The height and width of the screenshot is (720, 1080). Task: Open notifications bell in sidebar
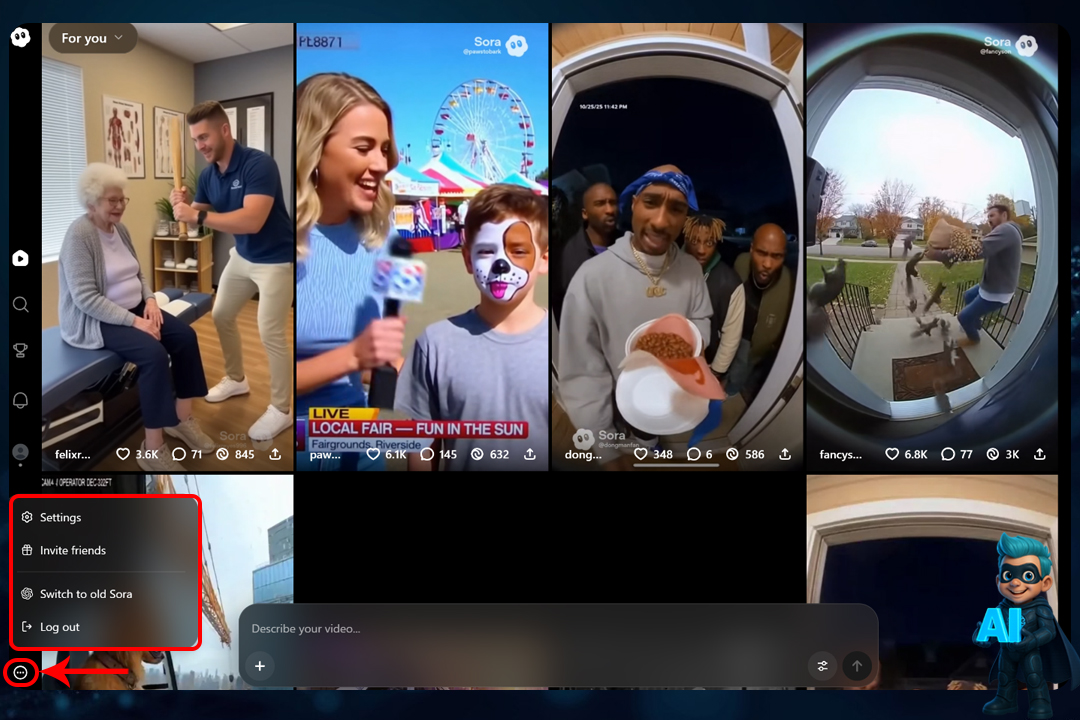click(20, 401)
